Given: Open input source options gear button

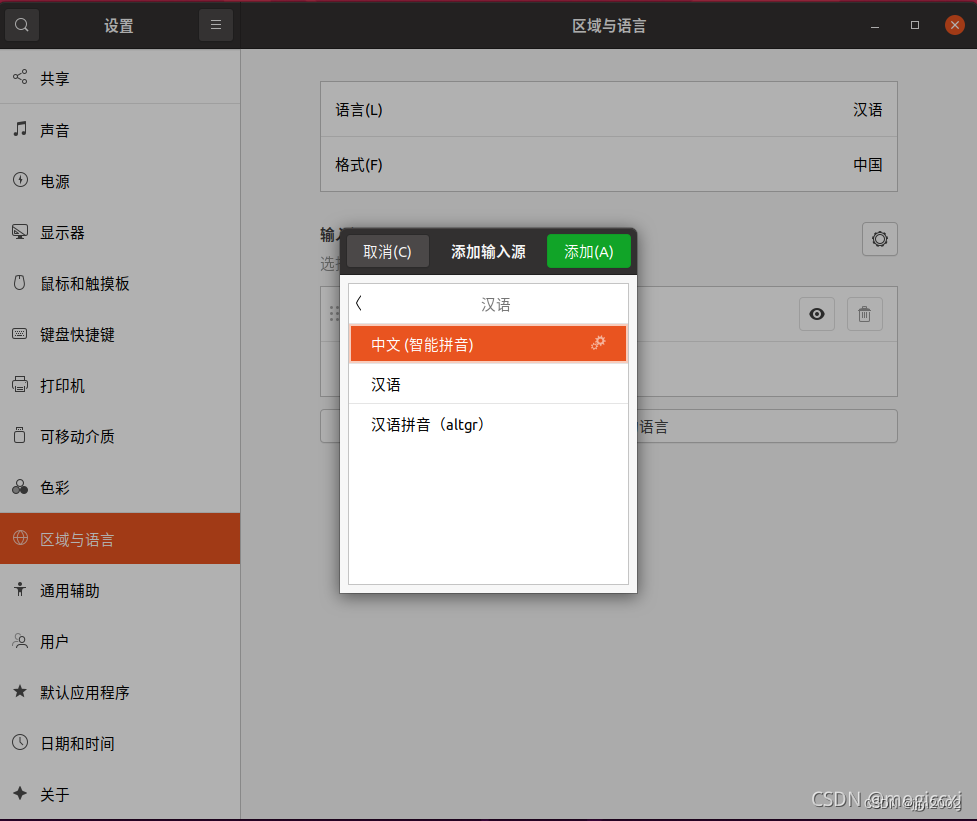Looking at the screenshot, I should coord(879,239).
